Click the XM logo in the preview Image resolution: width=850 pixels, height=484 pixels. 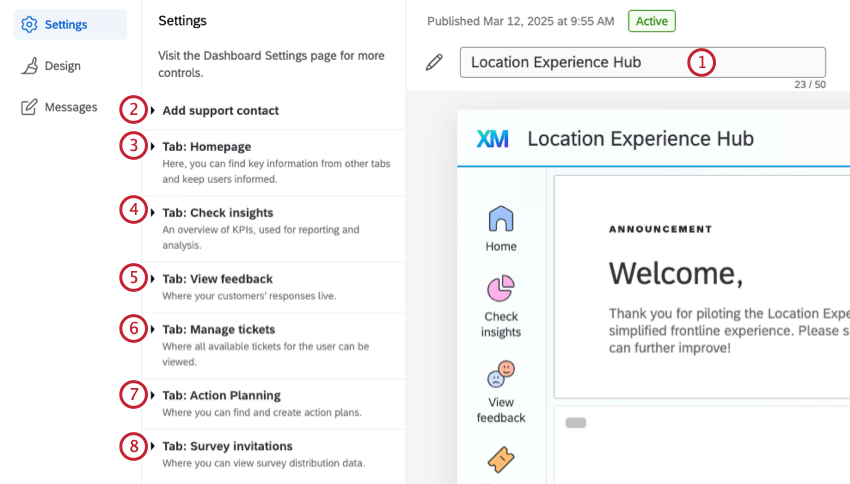point(492,139)
